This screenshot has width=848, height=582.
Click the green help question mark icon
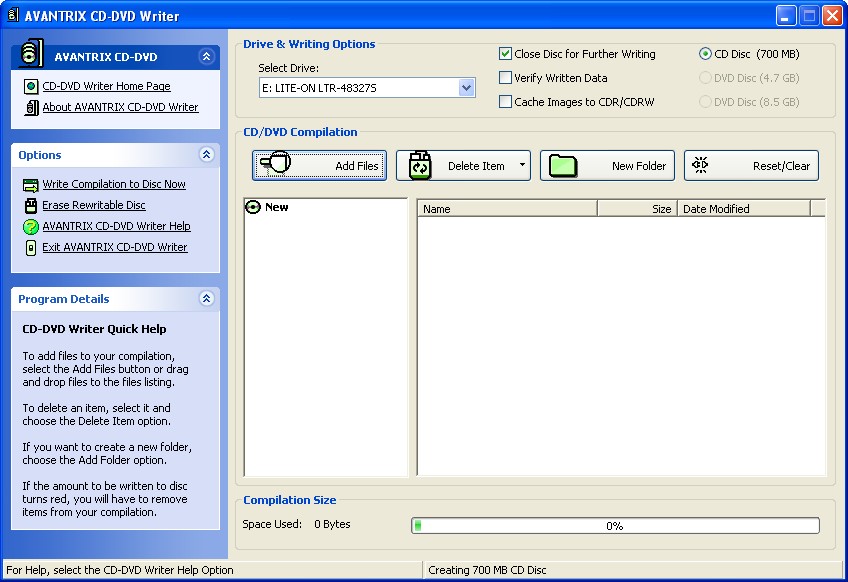coord(31,227)
